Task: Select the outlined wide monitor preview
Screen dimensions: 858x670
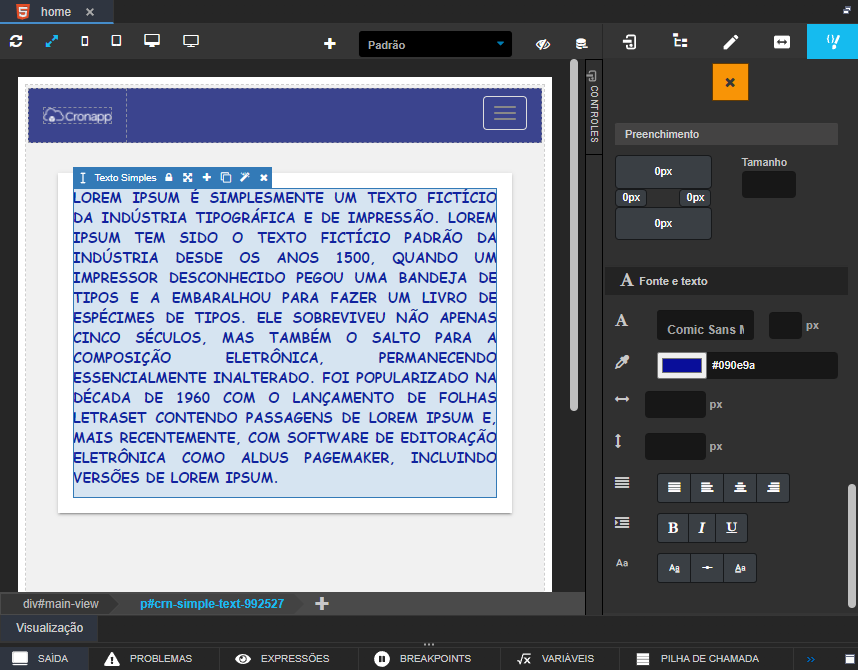Action: point(191,41)
